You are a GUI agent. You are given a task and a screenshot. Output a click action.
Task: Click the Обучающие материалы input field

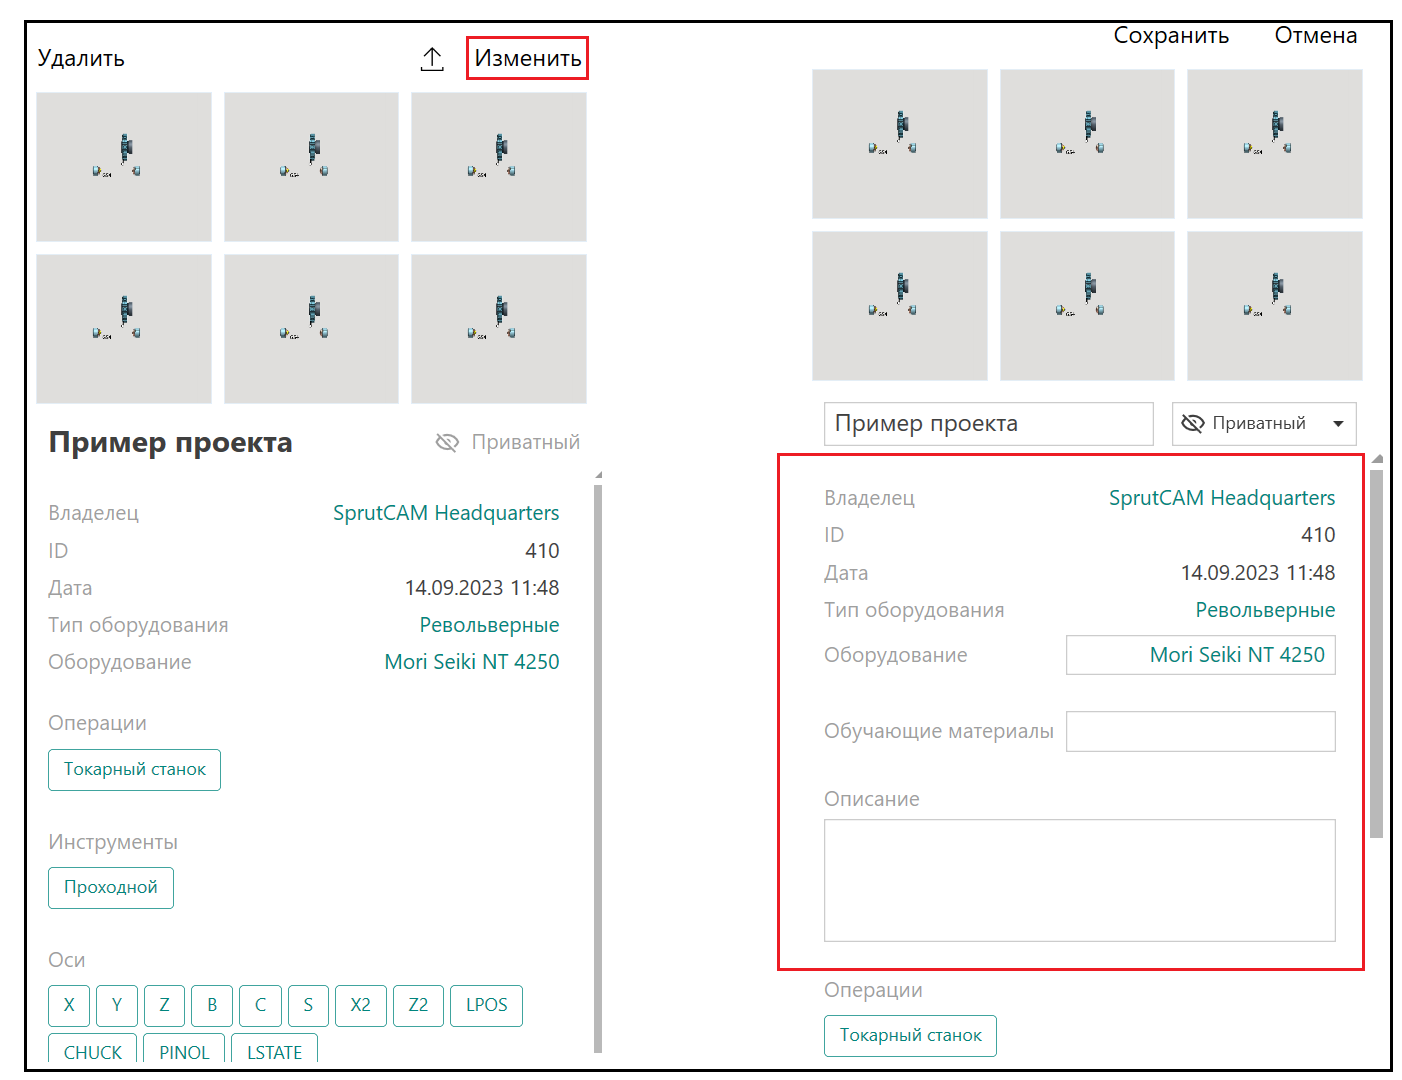(1200, 731)
